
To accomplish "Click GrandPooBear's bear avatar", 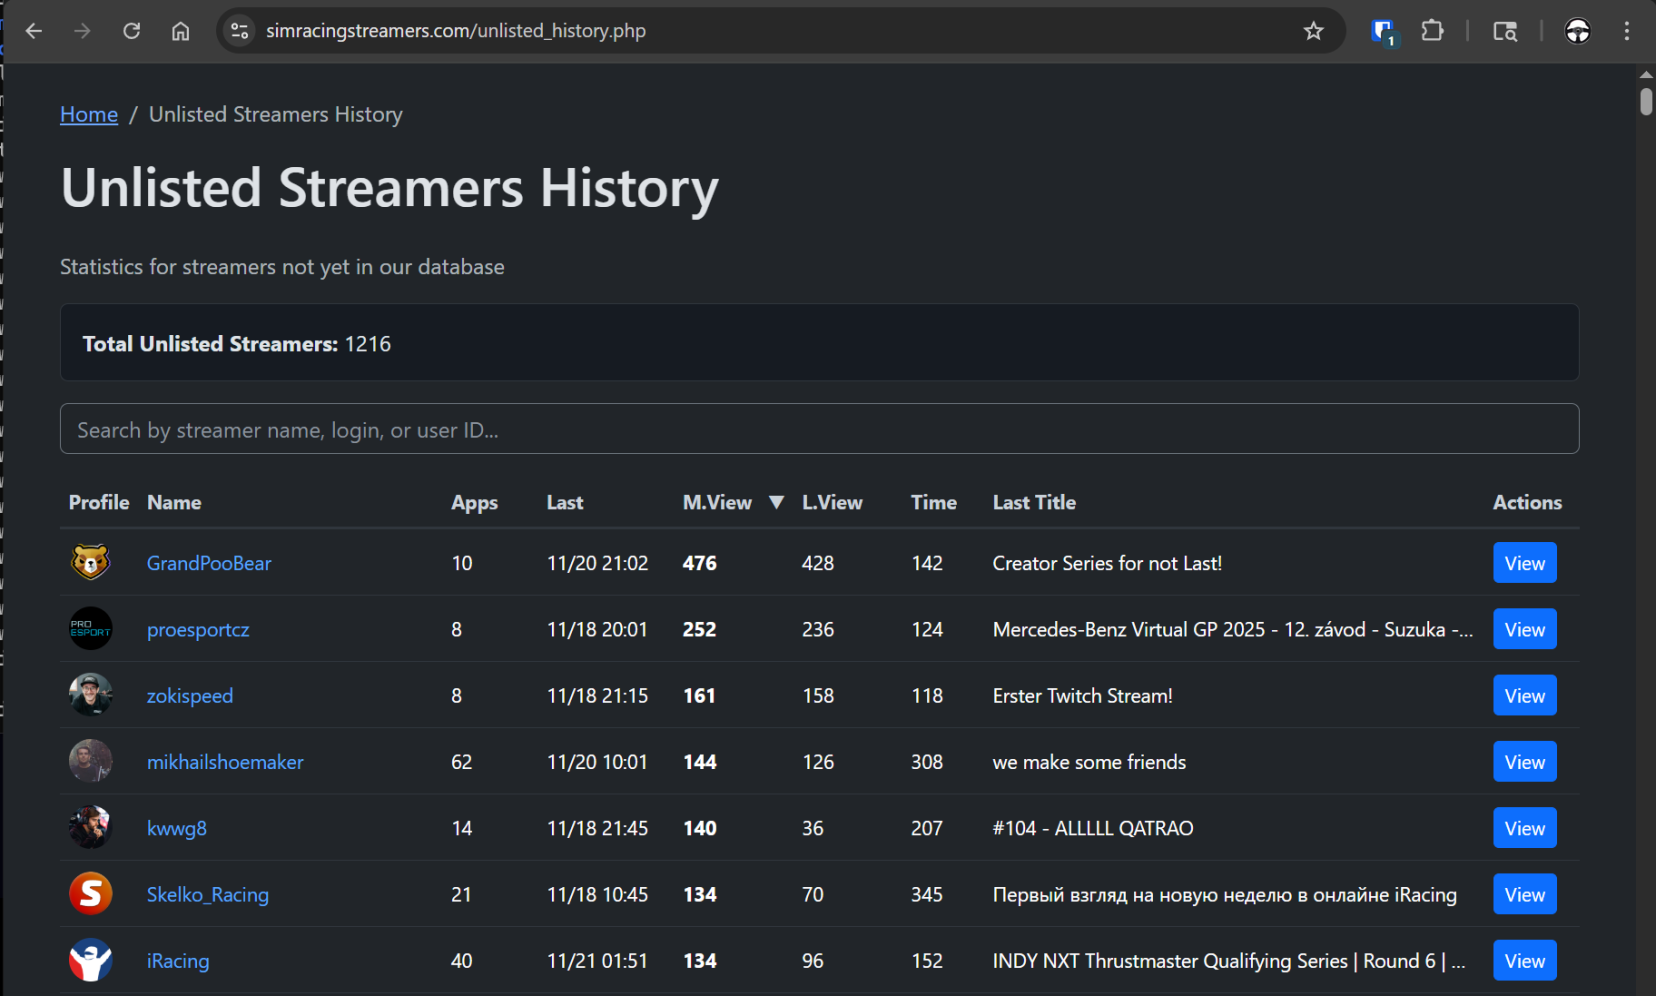I will (x=90, y=563).
